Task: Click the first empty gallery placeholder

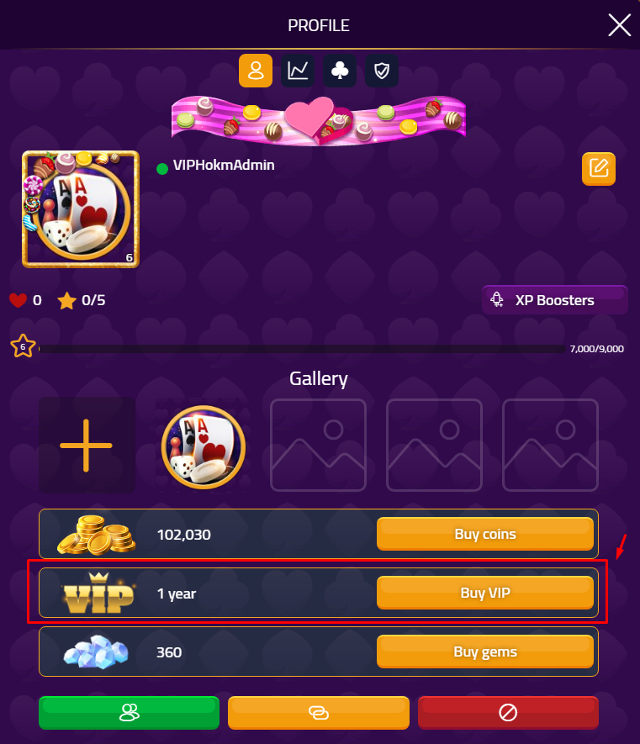Action: tap(318, 445)
